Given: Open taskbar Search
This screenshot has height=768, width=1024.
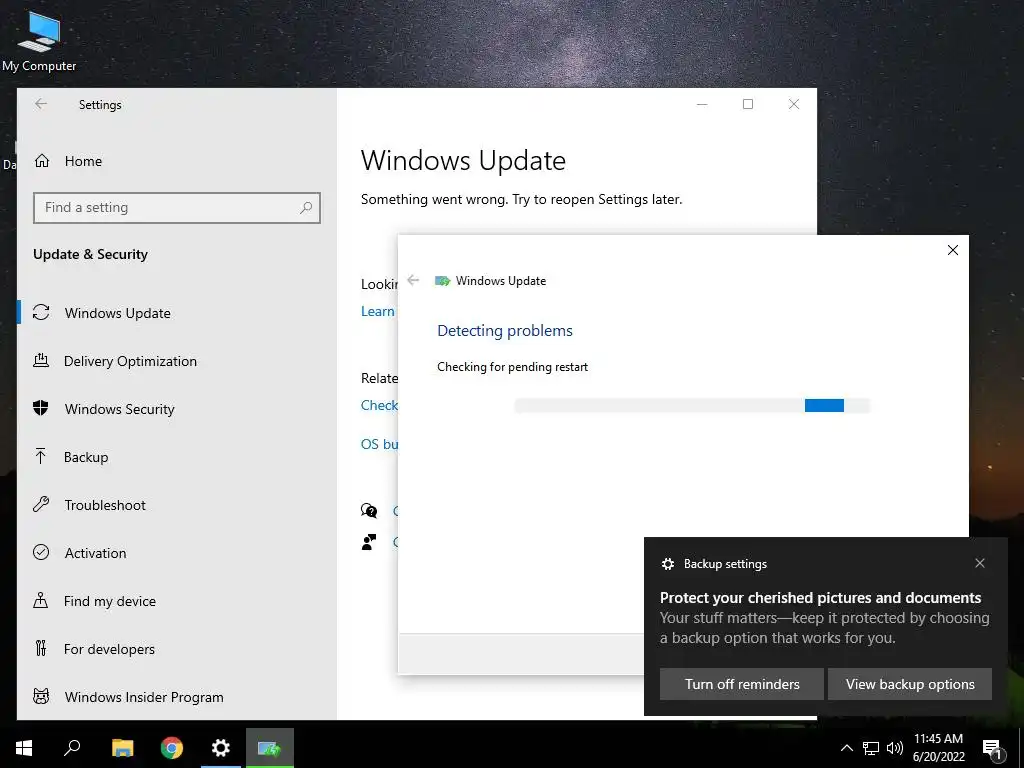Looking at the screenshot, I should click(72, 748).
